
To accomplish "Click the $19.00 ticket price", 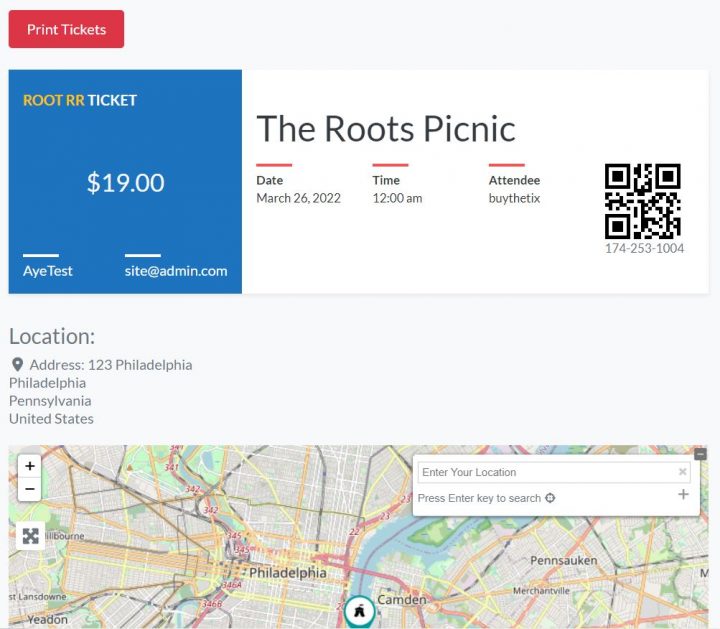I will pyautogui.click(x=125, y=182).
